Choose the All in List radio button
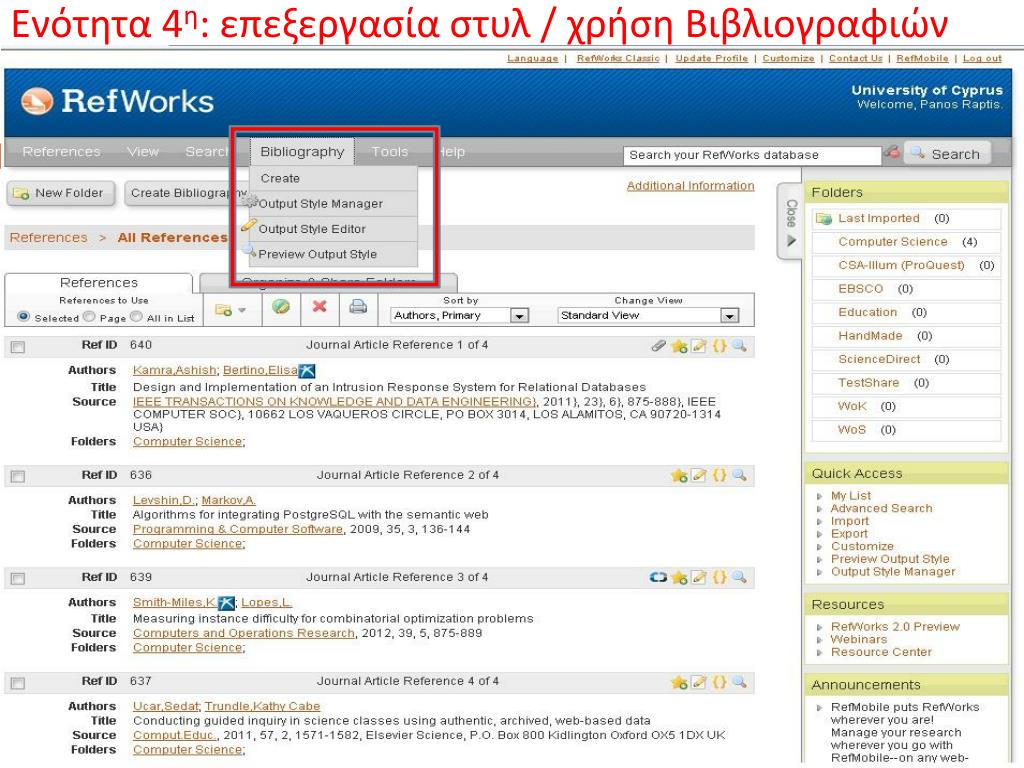1024x768 pixels. (136, 317)
